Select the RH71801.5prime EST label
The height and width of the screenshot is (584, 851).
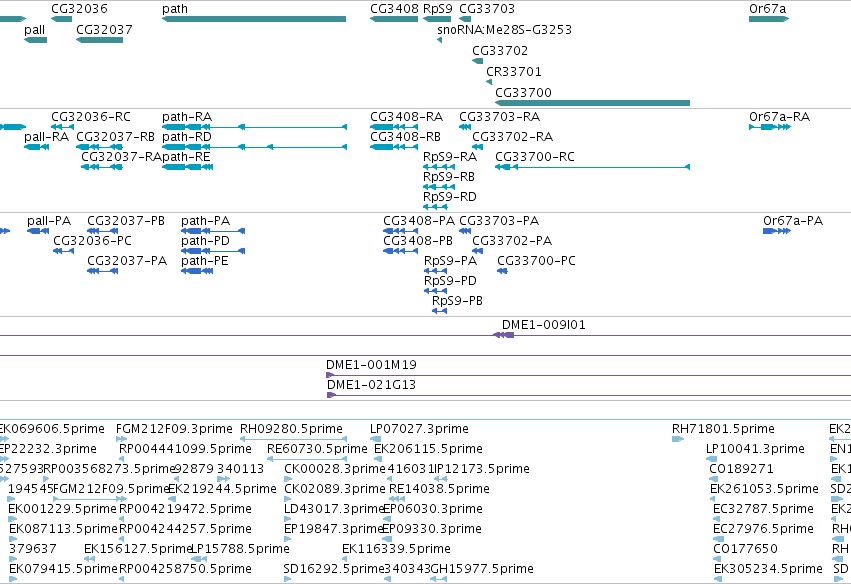723,429
